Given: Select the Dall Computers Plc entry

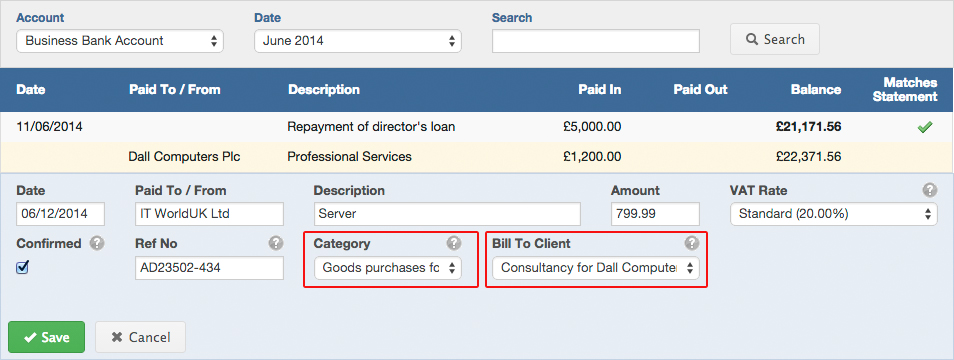Looking at the screenshot, I should [184, 157].
